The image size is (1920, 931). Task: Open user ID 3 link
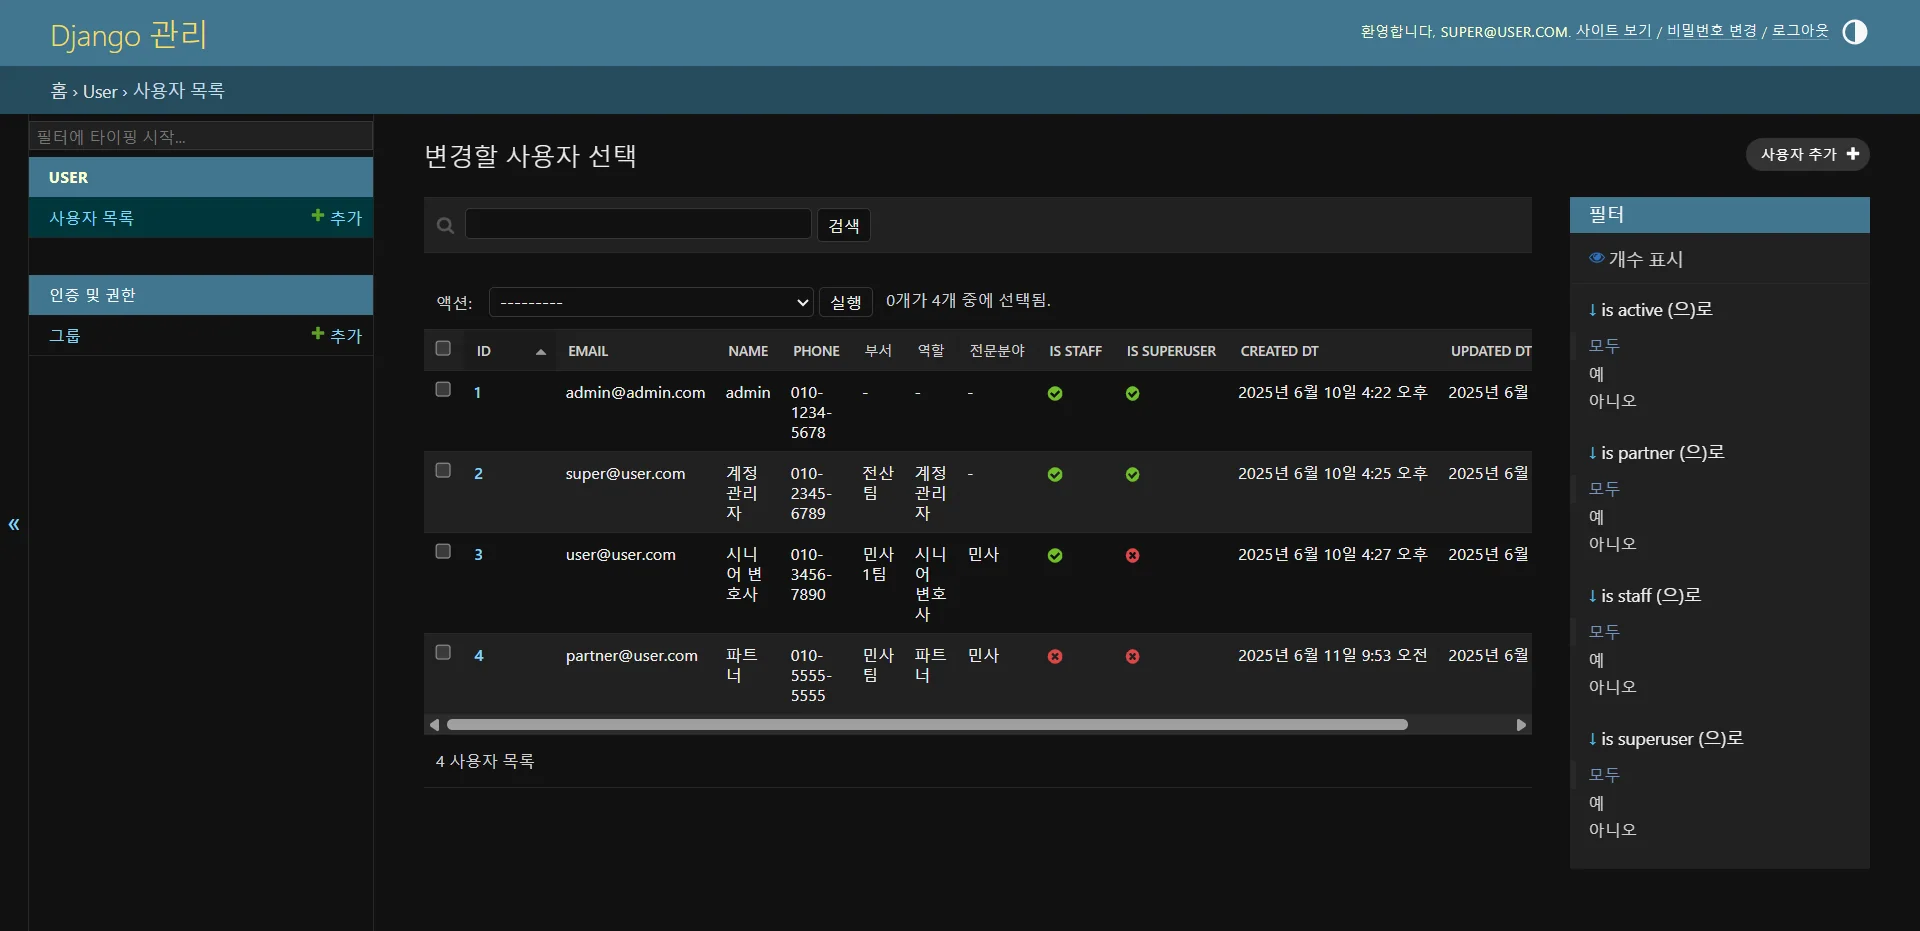point(478,555)
